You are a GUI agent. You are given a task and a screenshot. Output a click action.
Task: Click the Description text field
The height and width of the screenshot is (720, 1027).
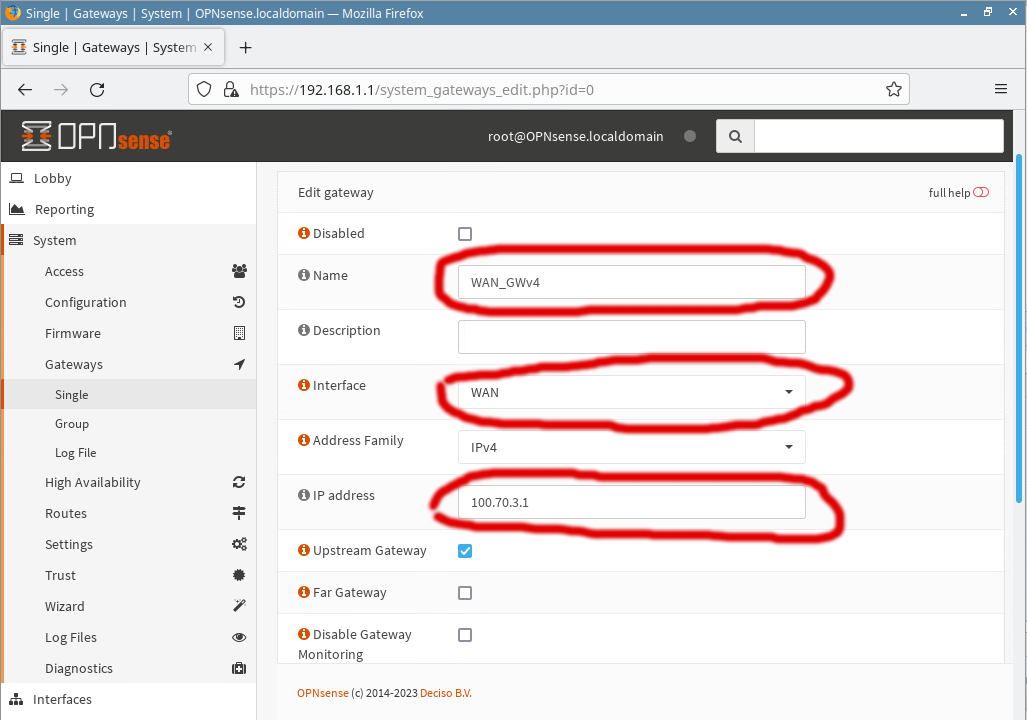(631, 337)
